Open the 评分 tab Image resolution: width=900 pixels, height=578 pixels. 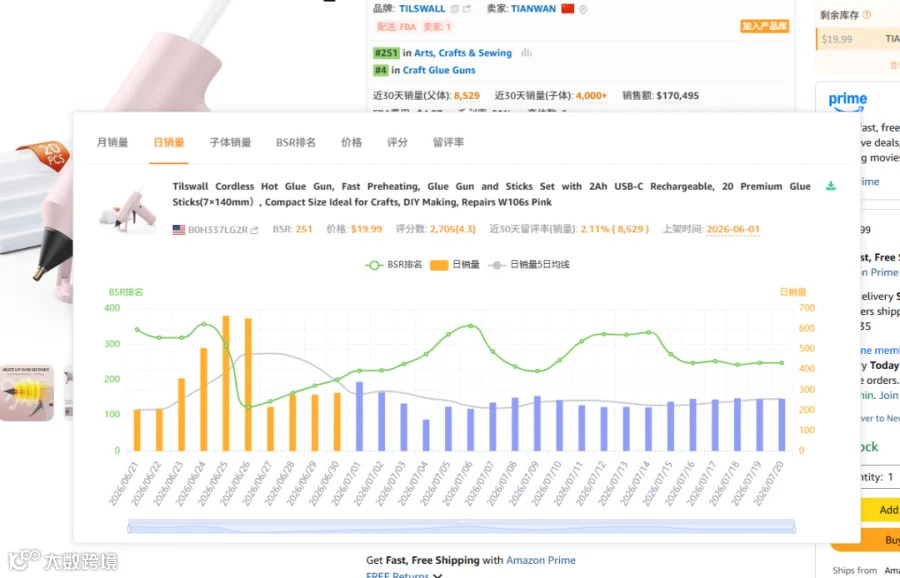point(397,142)
